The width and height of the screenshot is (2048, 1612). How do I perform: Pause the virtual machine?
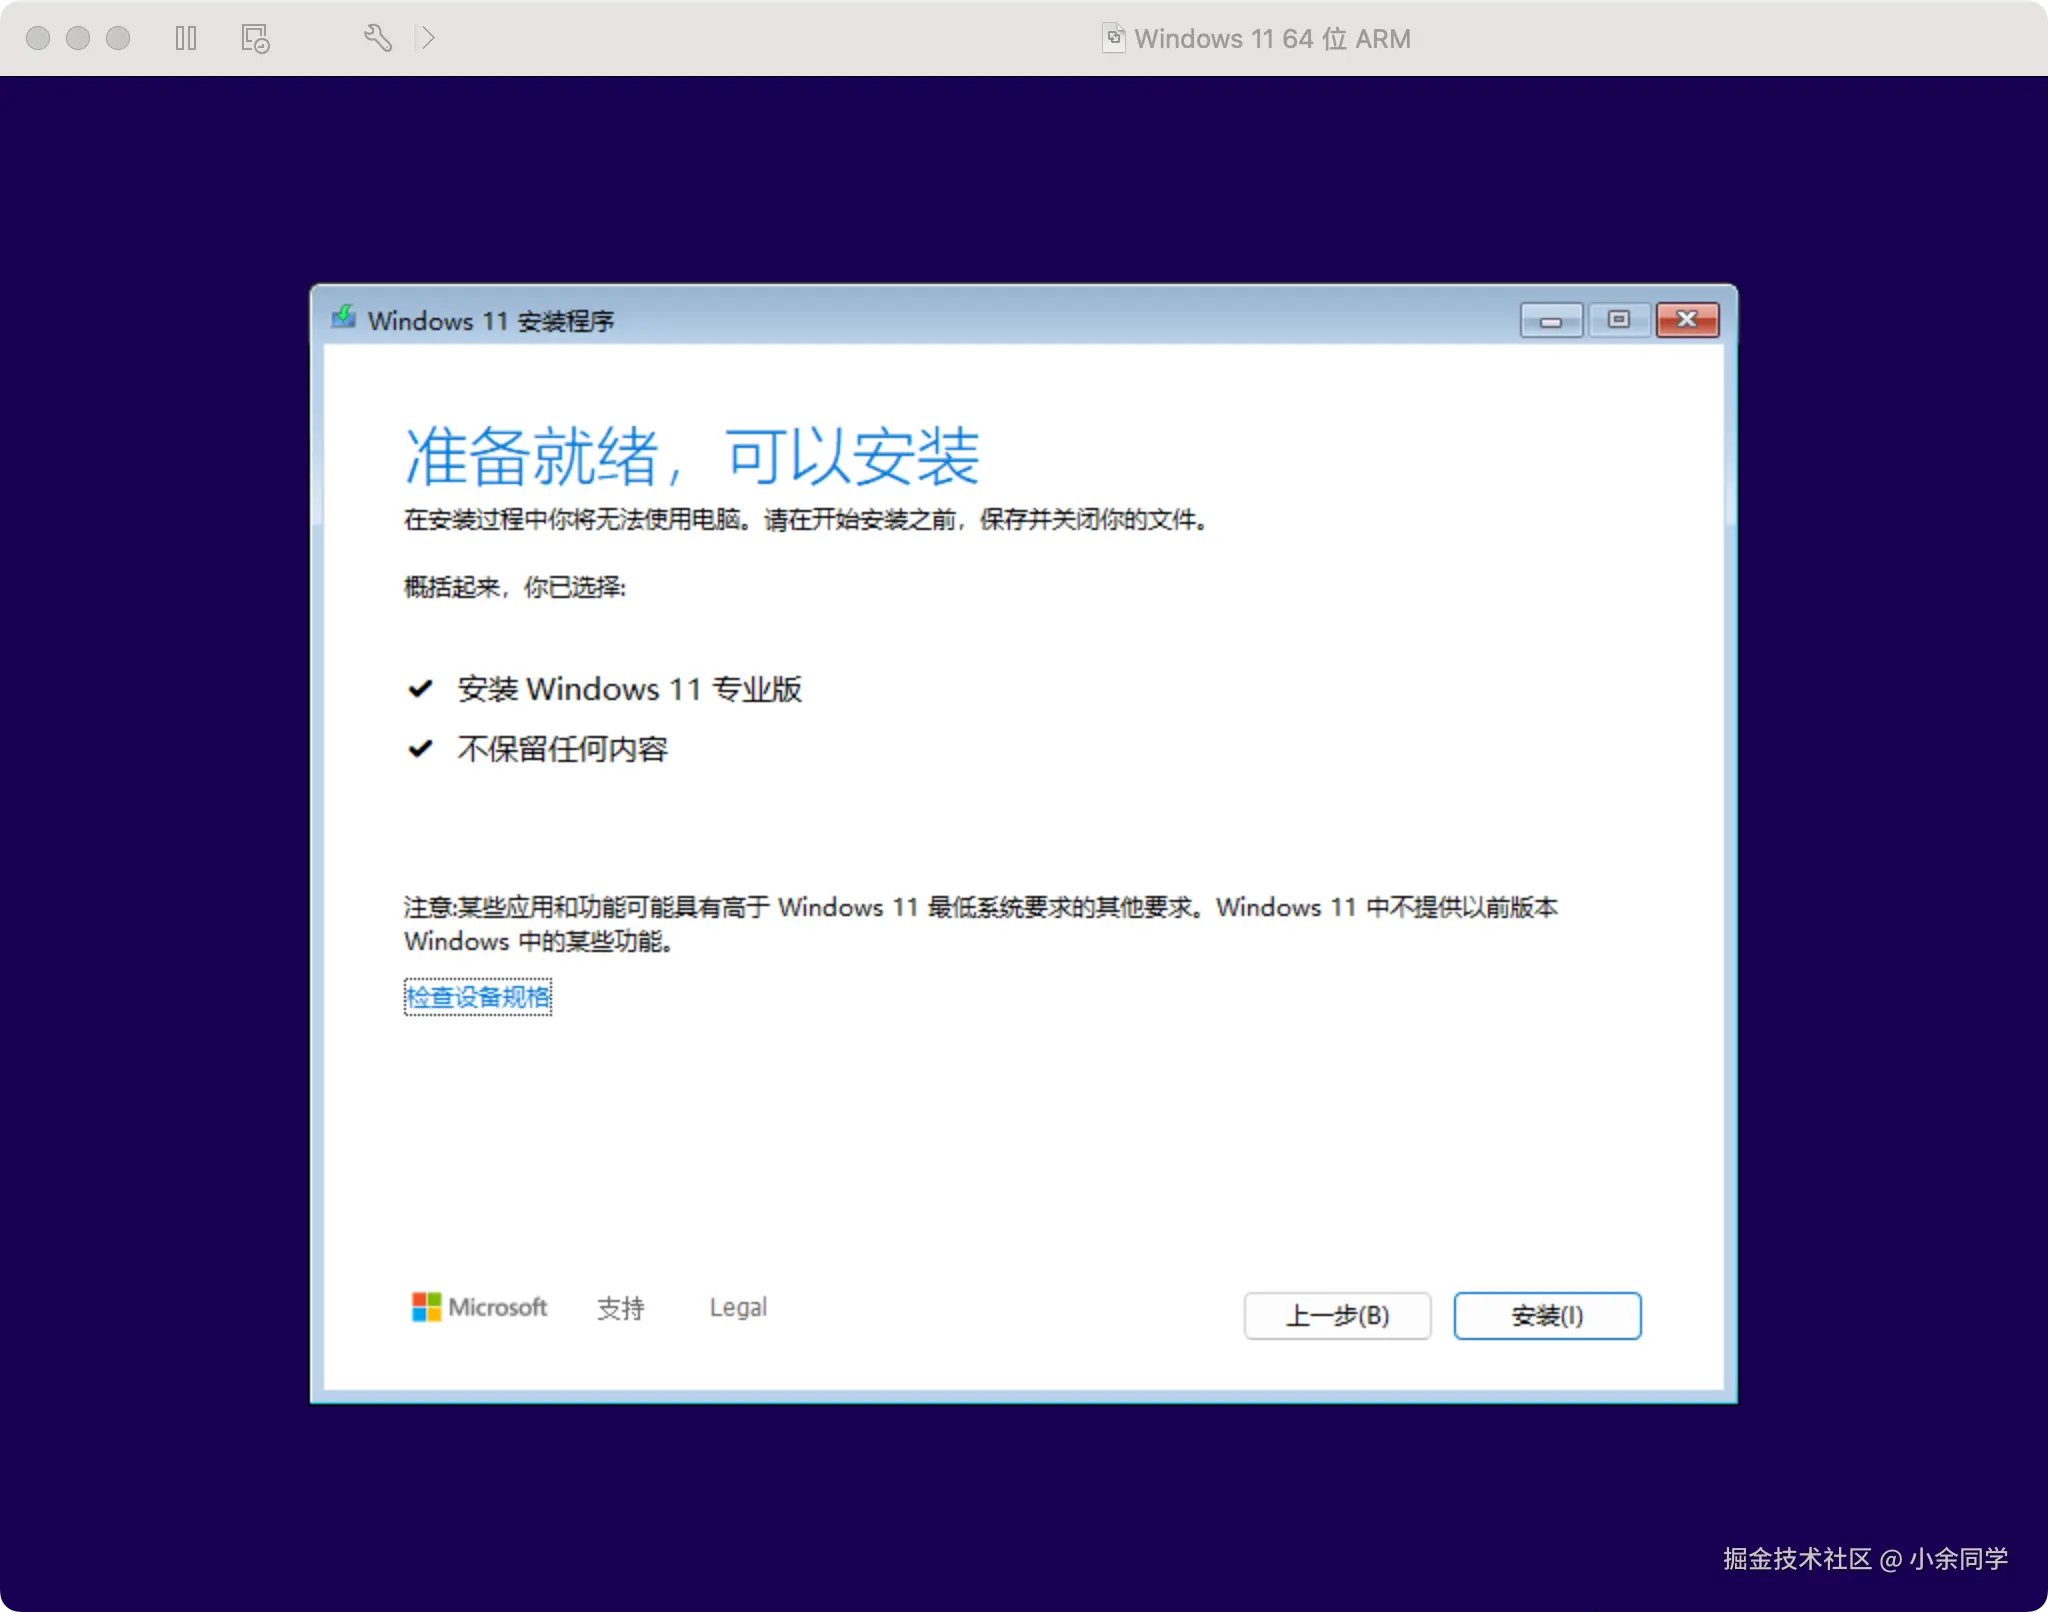tap(186, 38)
